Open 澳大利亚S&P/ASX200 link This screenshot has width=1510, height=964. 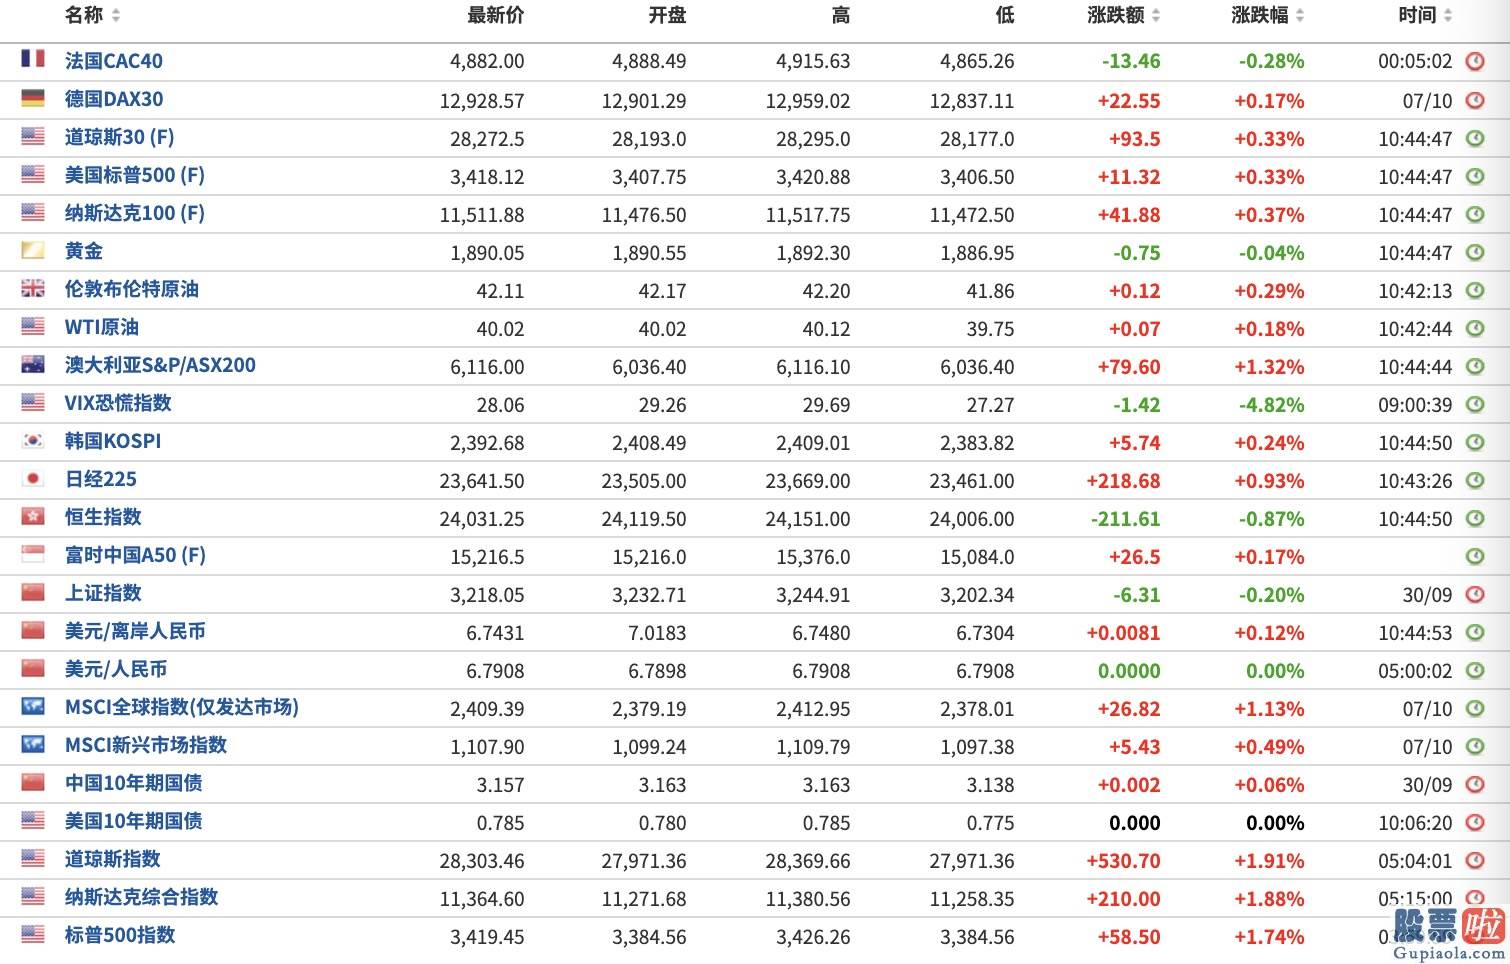pyautogui.click(x=160, y=365)
